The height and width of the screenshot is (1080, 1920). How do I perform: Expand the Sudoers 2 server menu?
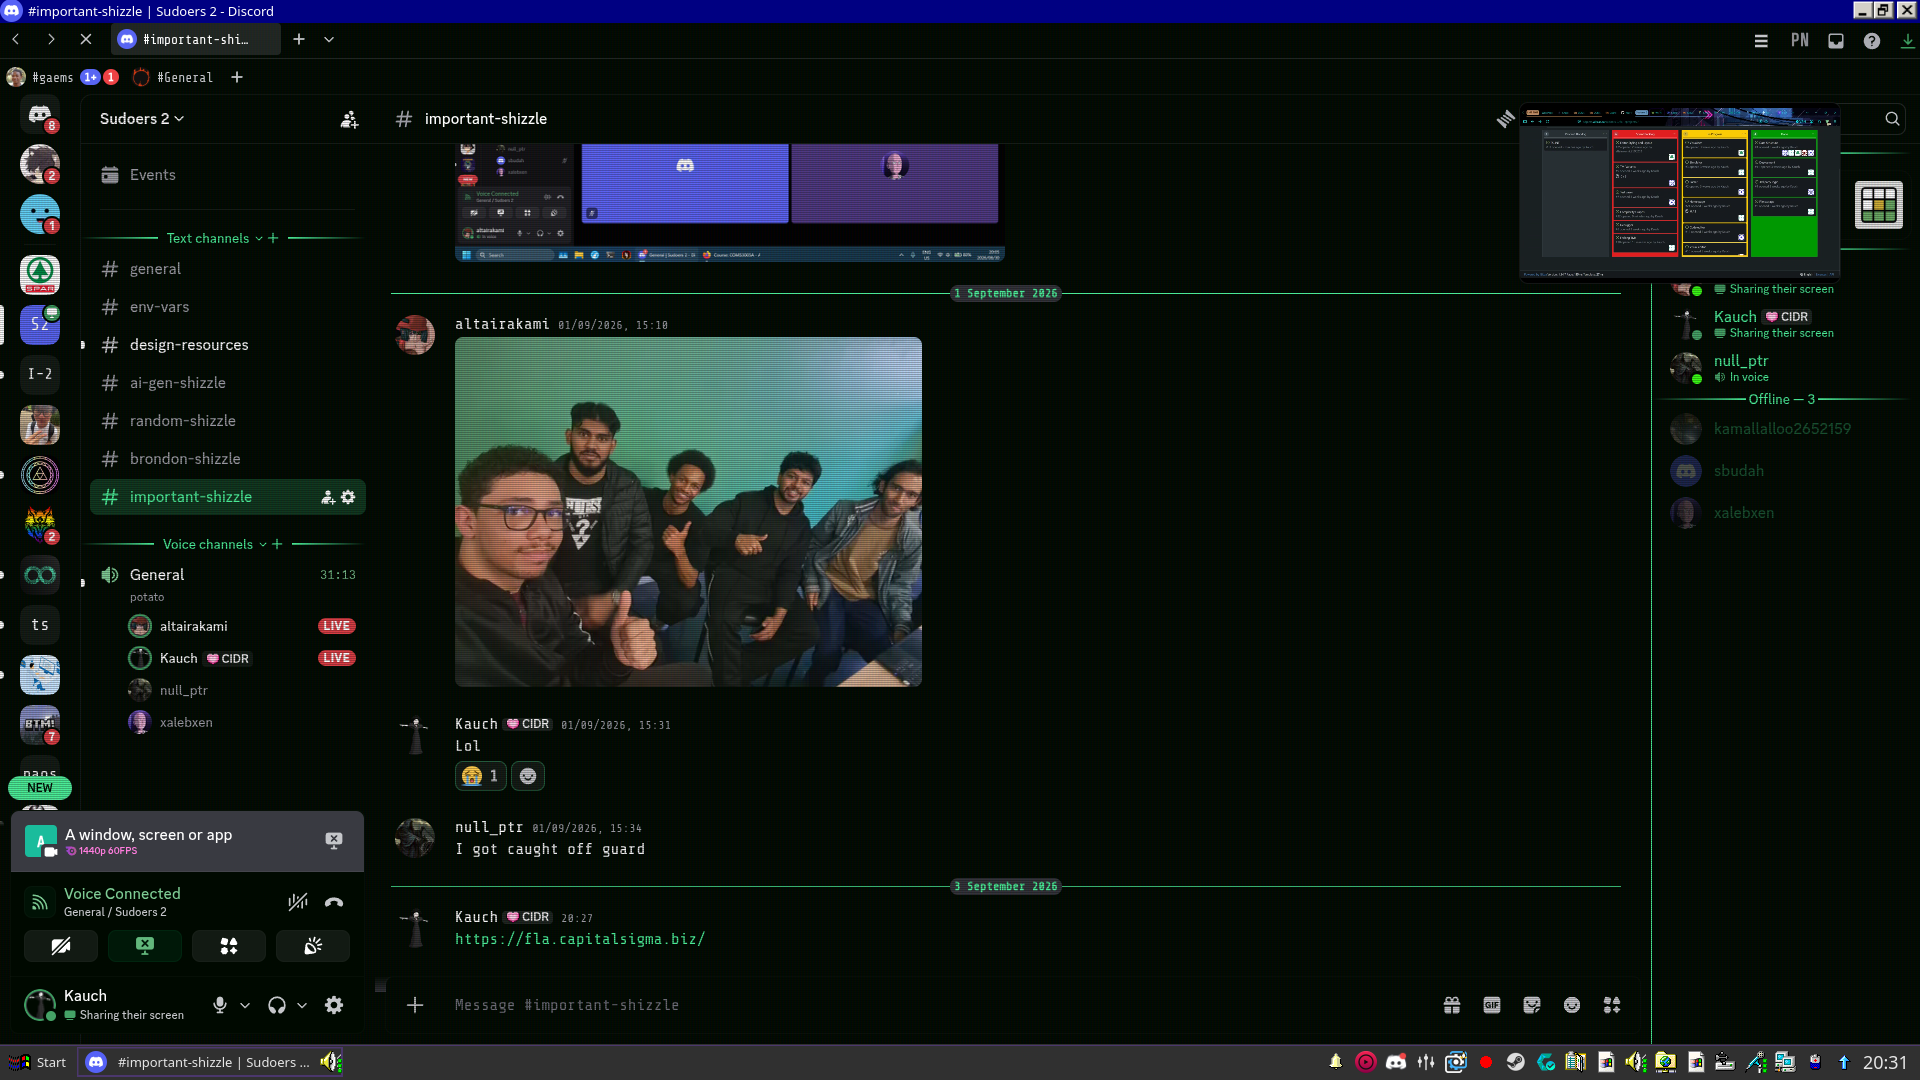pos(142,119)
